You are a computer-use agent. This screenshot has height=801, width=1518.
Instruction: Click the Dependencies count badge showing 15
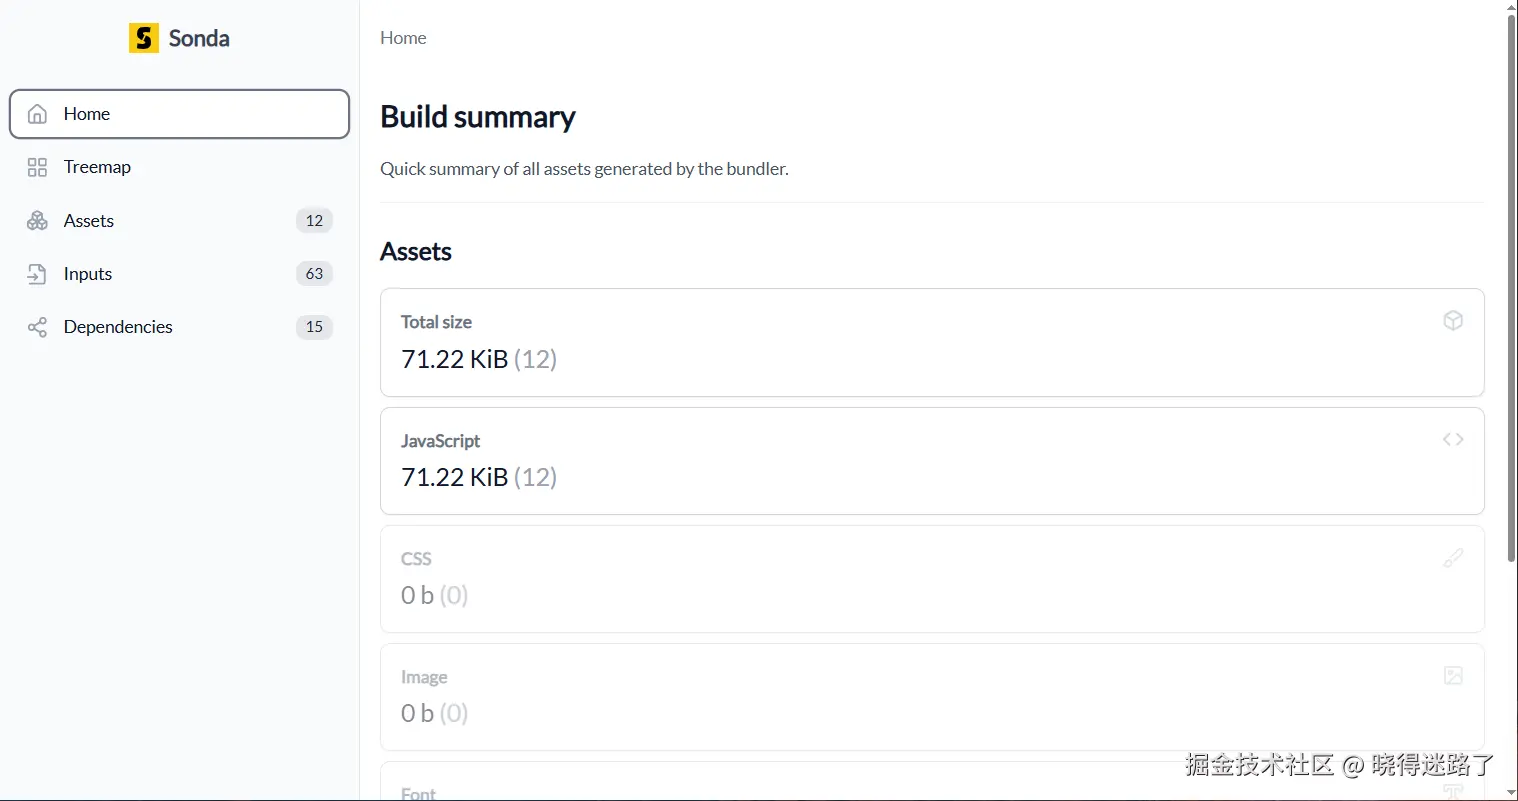click(314, 327)
